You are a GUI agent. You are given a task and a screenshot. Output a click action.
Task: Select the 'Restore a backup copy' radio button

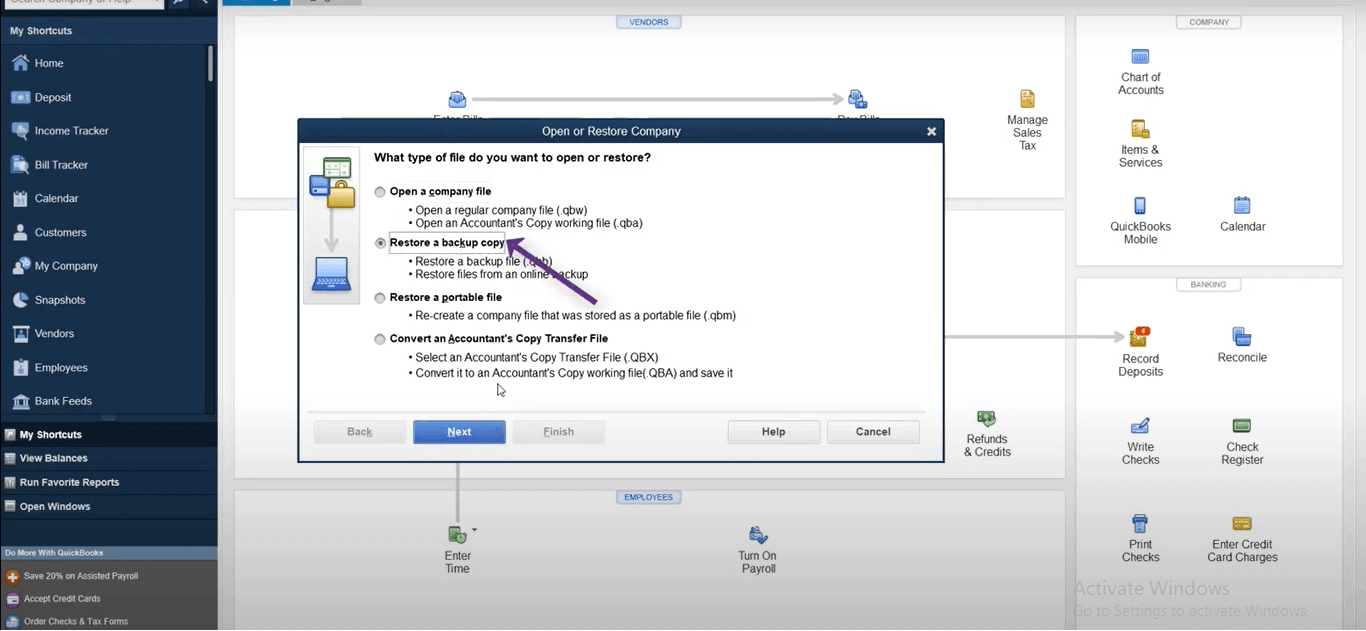point(380,243)
